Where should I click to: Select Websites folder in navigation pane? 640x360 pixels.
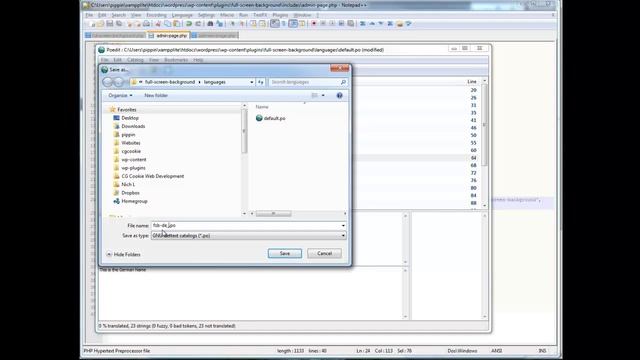point(127,143)
